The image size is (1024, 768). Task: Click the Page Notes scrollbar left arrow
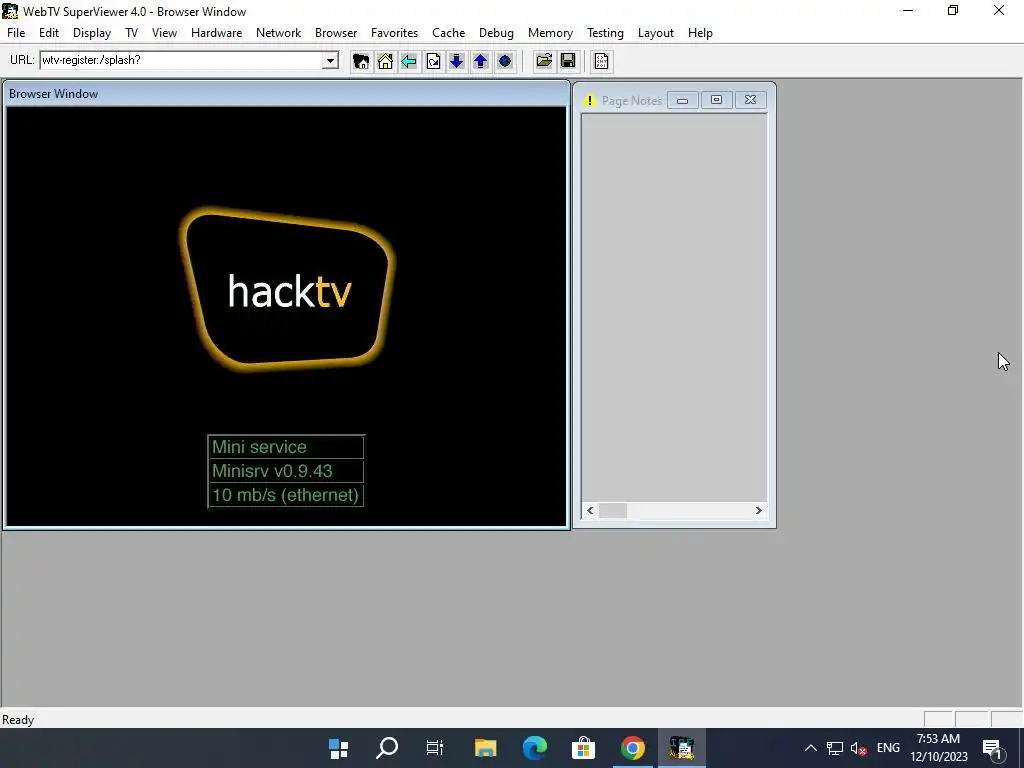pos(590,511)
